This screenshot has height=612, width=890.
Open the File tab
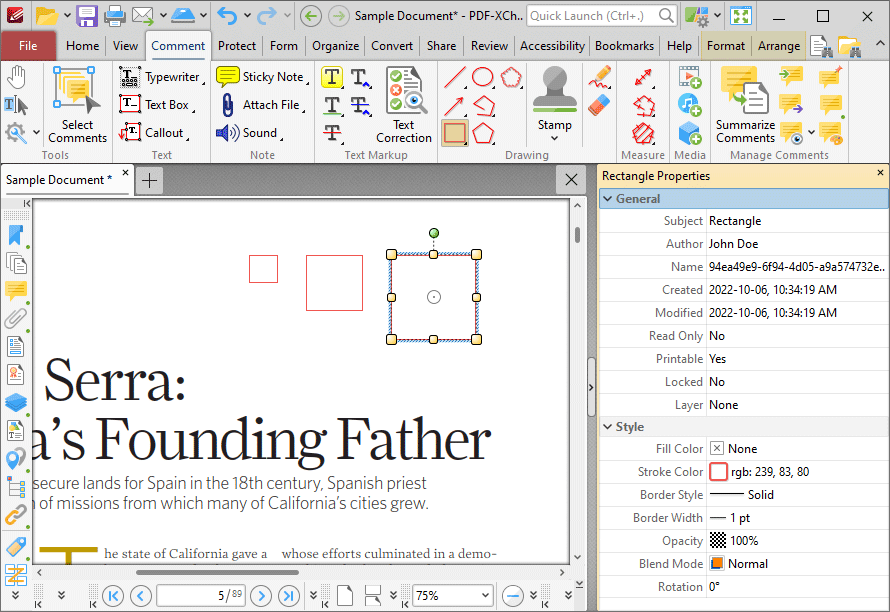tap(28, 45)
